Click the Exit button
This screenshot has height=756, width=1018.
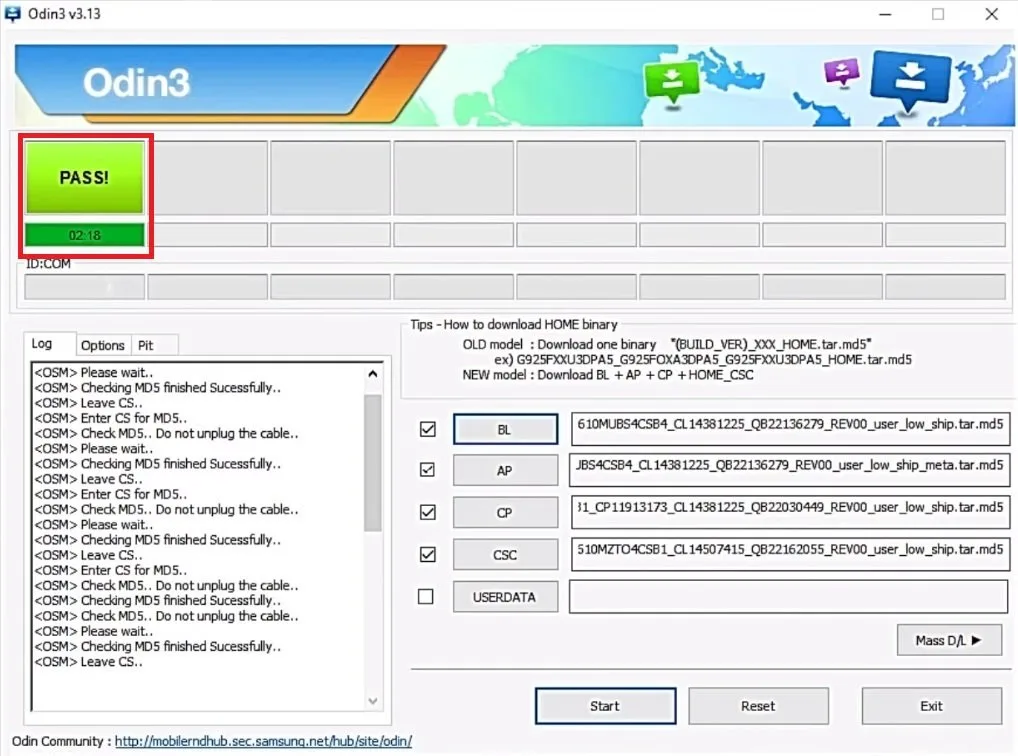[932, 706]
